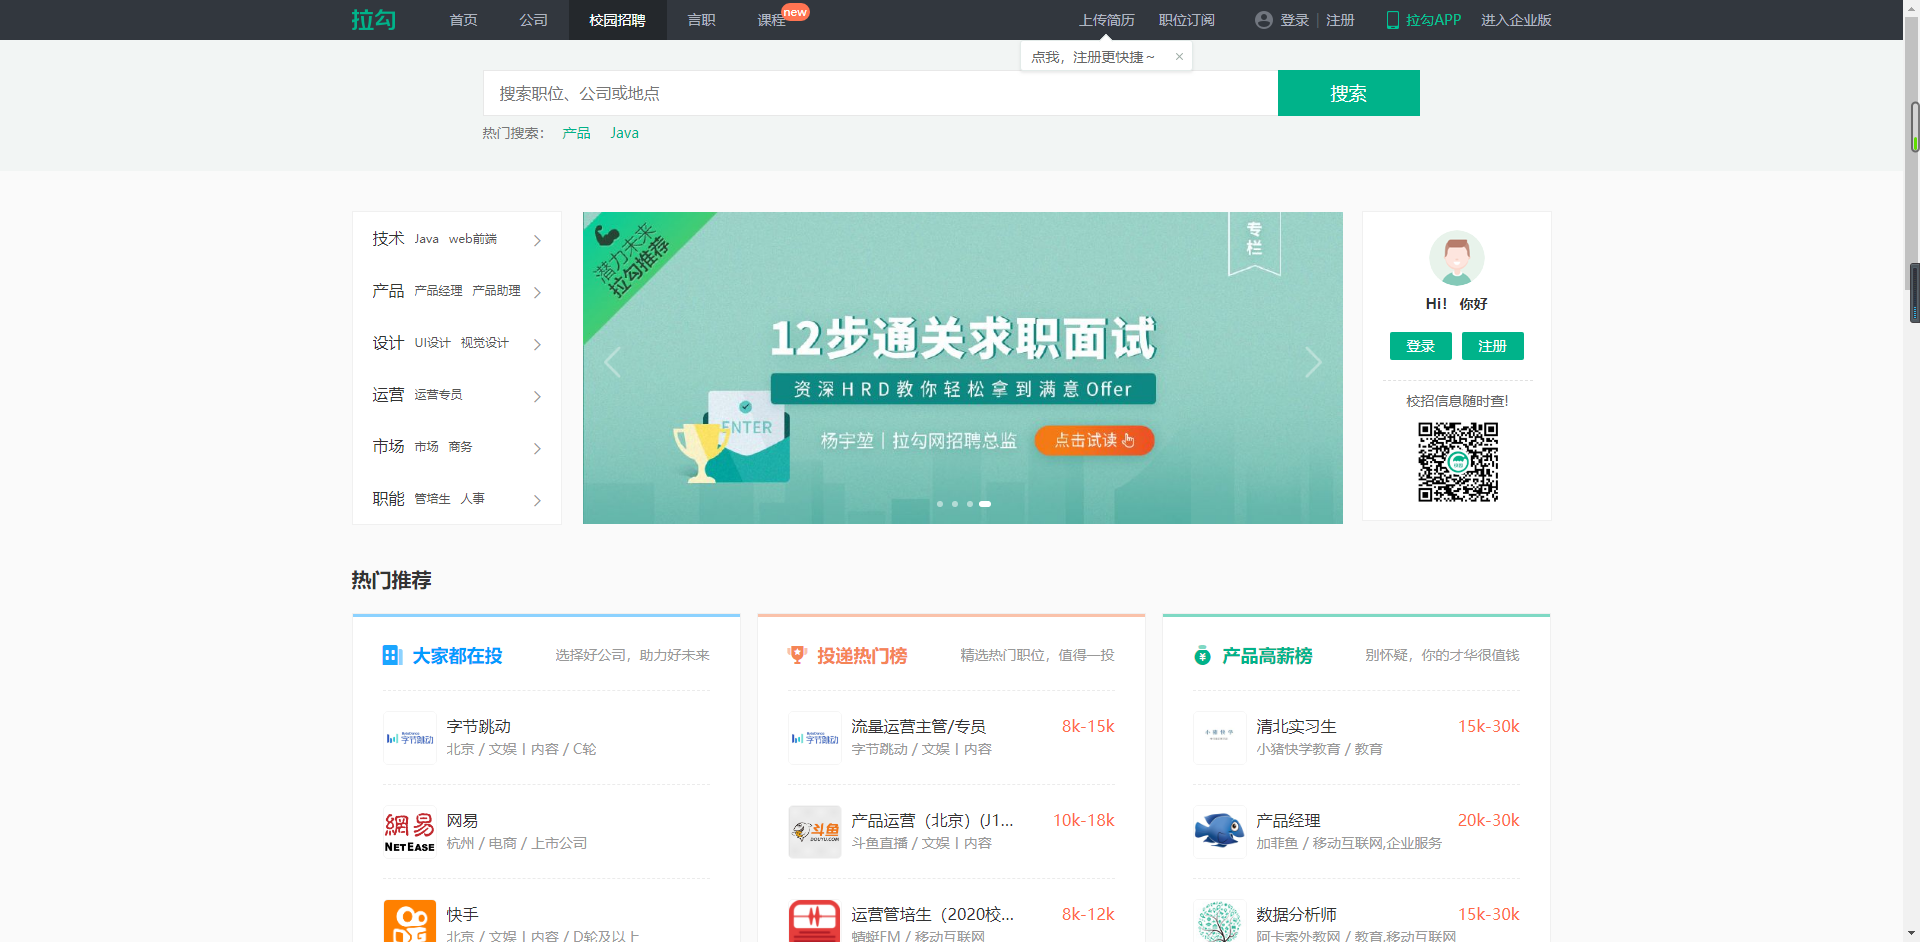The image size is (1920, 942).
Task: Open the 流量运营主管/专员 job title
Action: coord(918,726)
